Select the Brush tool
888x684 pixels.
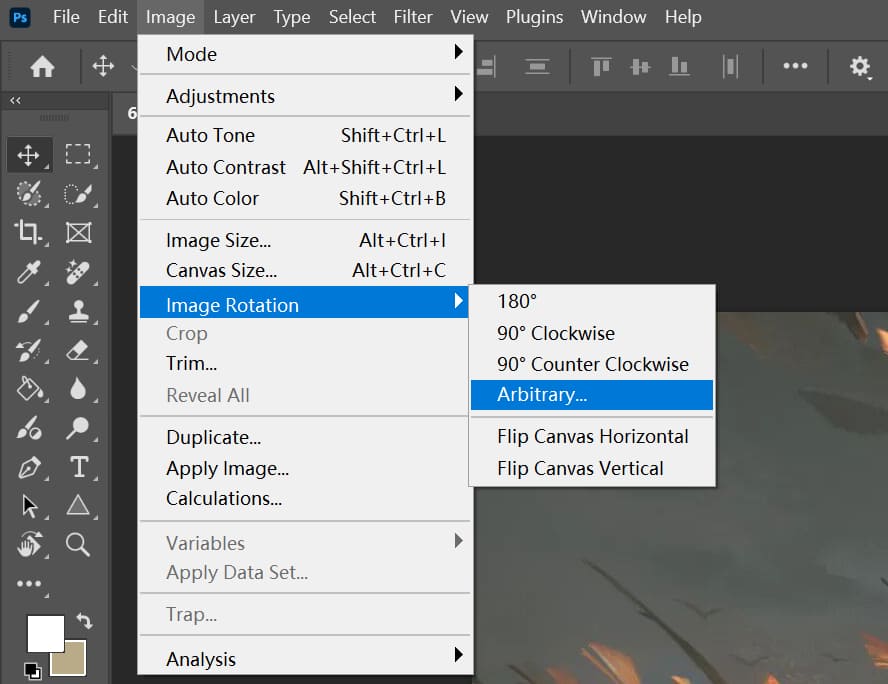point(29,311)
